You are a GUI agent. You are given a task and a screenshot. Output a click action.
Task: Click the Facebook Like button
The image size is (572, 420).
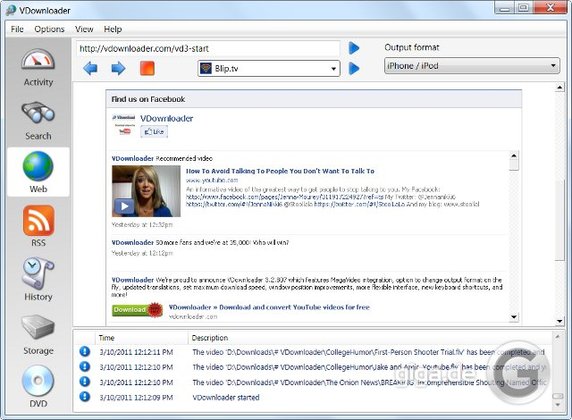click(x=154, y=132)
